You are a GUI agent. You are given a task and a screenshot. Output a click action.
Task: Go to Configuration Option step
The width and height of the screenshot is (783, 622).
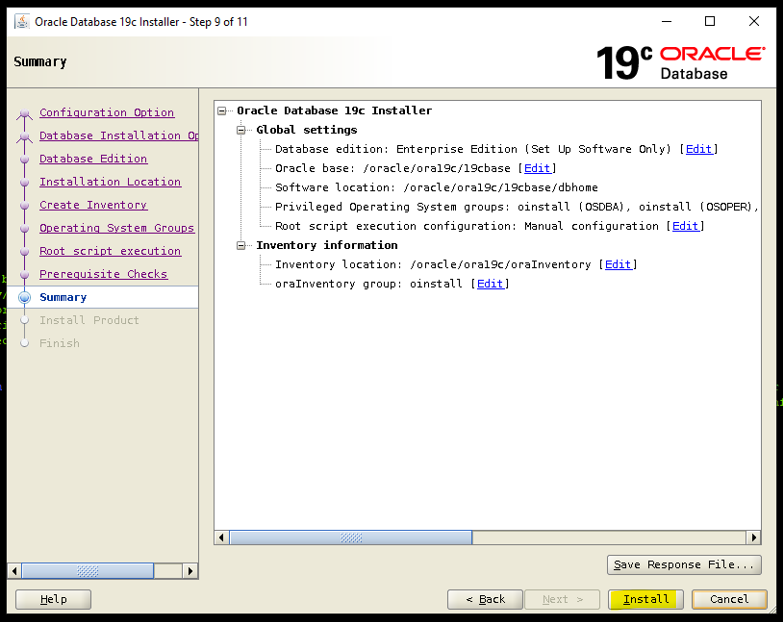(x=107, y=112)
